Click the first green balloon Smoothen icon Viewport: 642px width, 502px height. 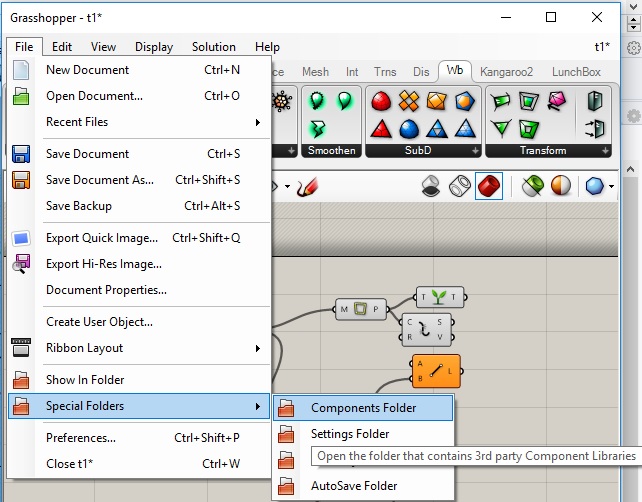click(x=317, y=101)
